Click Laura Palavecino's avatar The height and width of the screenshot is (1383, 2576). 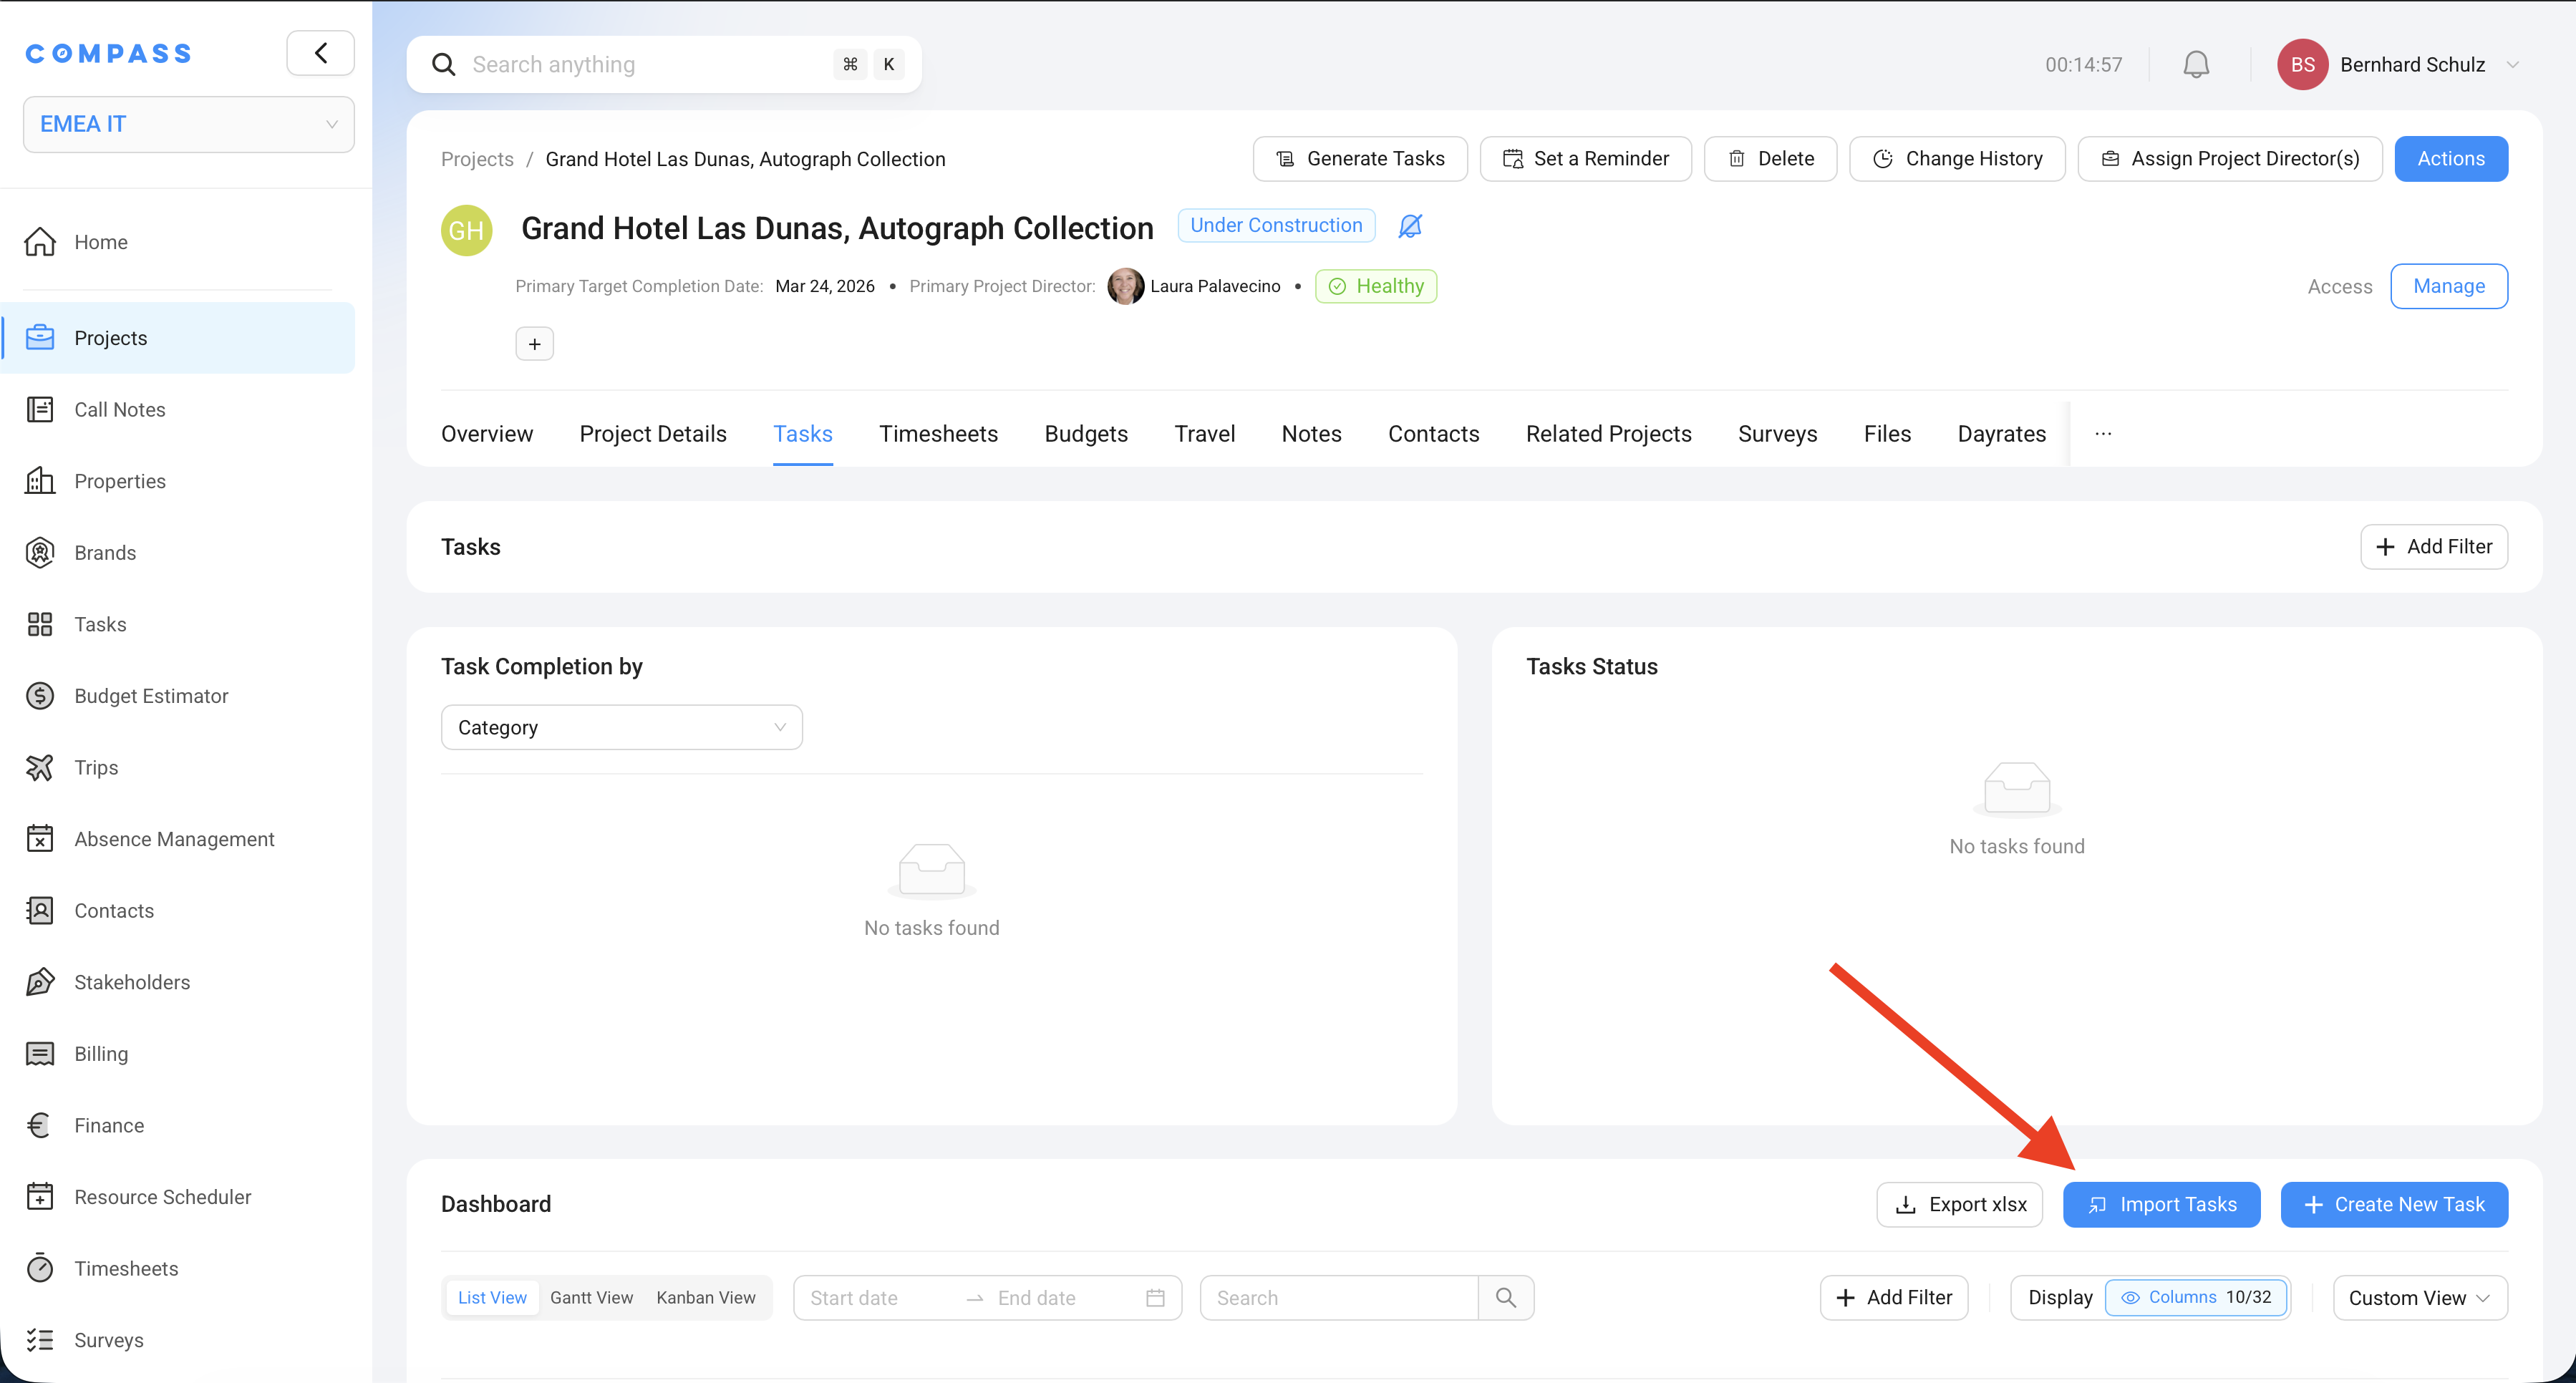click(x=1125, y=286)
